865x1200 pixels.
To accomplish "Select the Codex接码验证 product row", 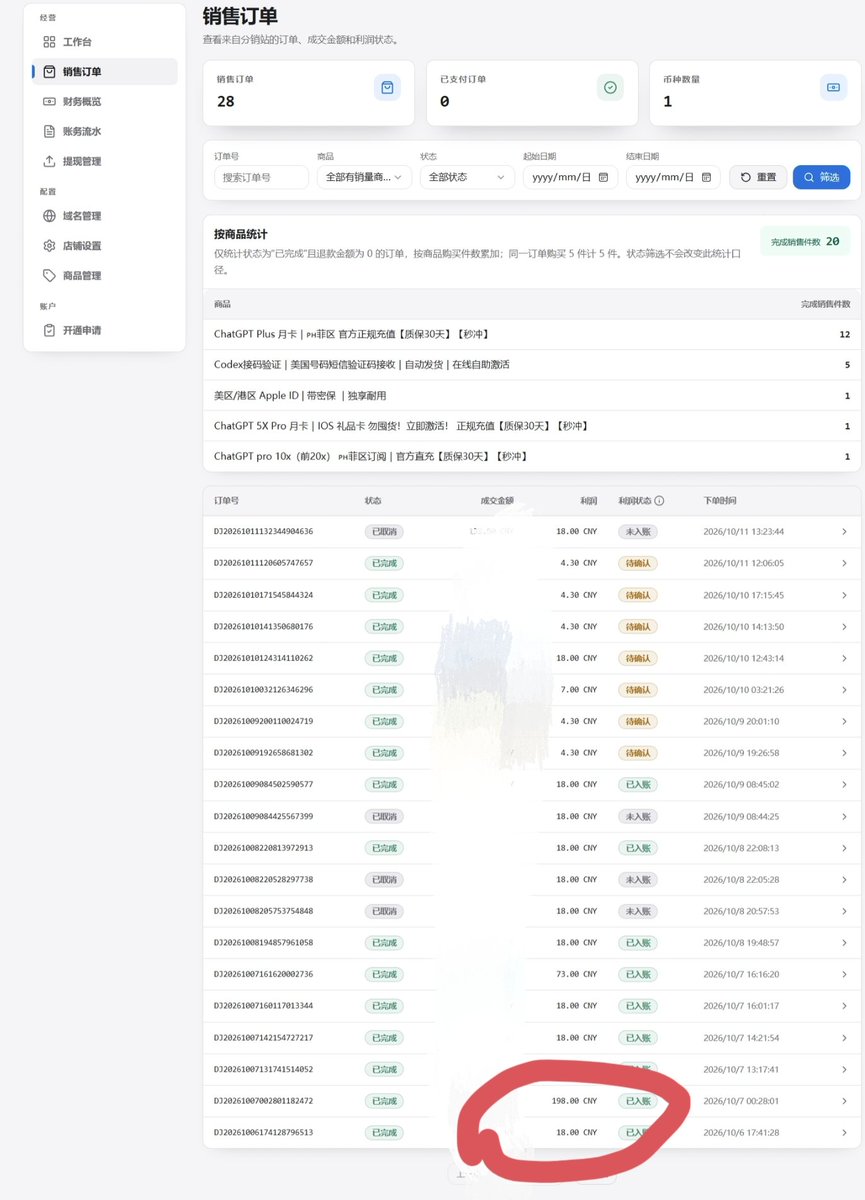I will point(532,365).
